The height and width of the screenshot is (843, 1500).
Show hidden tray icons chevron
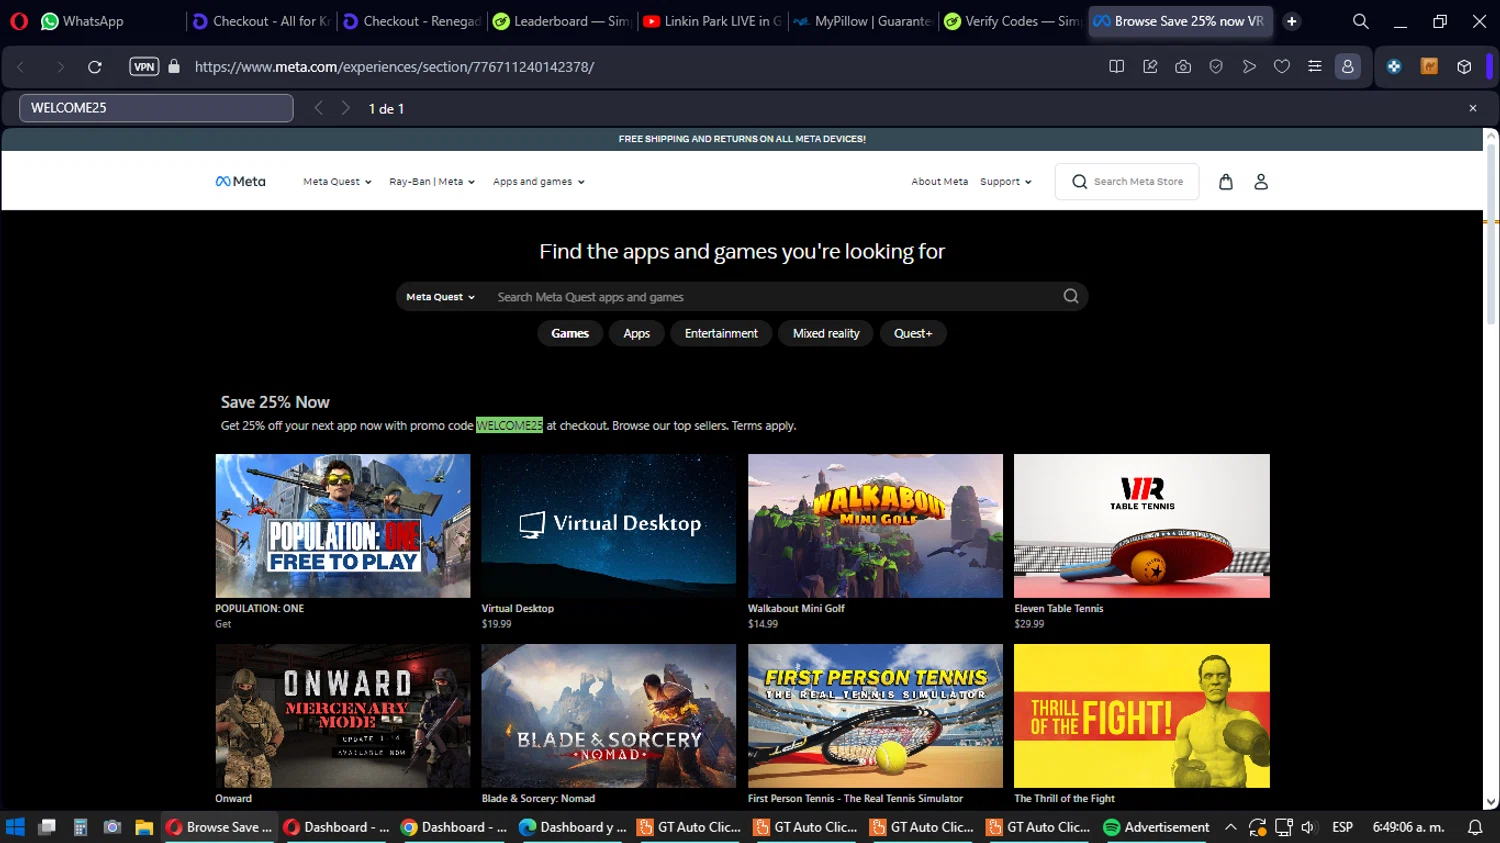coord(1231,827)
